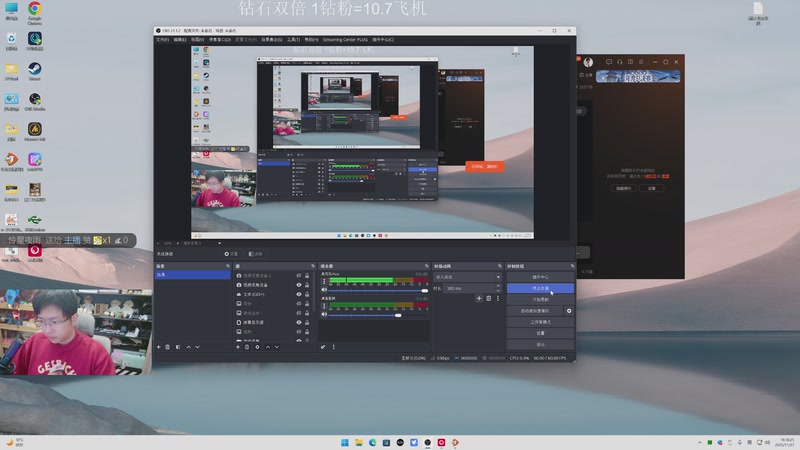The width and height of the screenshot is (800, 450).
Task: Open the mixer panel's three-dot menu at the bottom
Action: [x=334, y=347]
